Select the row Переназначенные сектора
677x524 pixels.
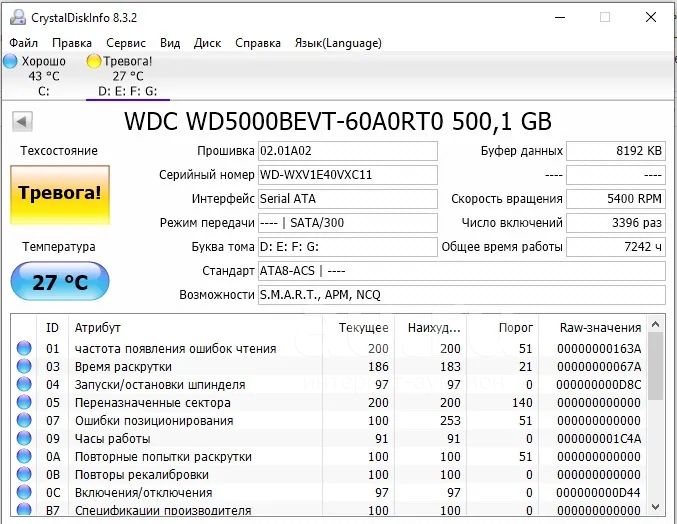tap(329, 402)
